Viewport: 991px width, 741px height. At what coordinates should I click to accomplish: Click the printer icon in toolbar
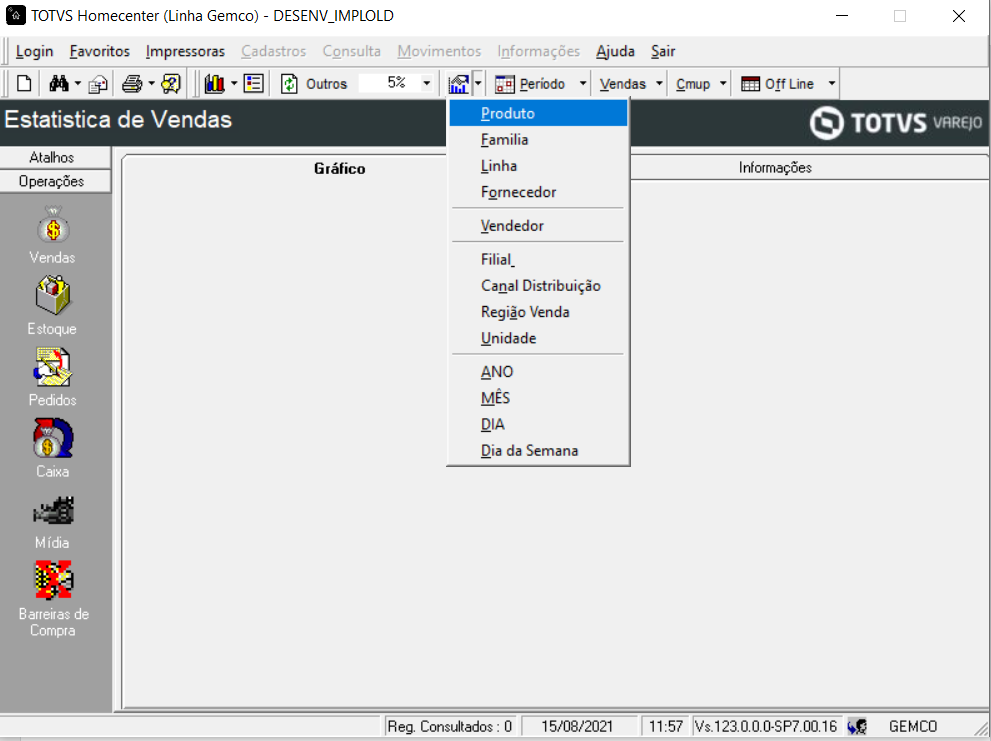(132, 83)
